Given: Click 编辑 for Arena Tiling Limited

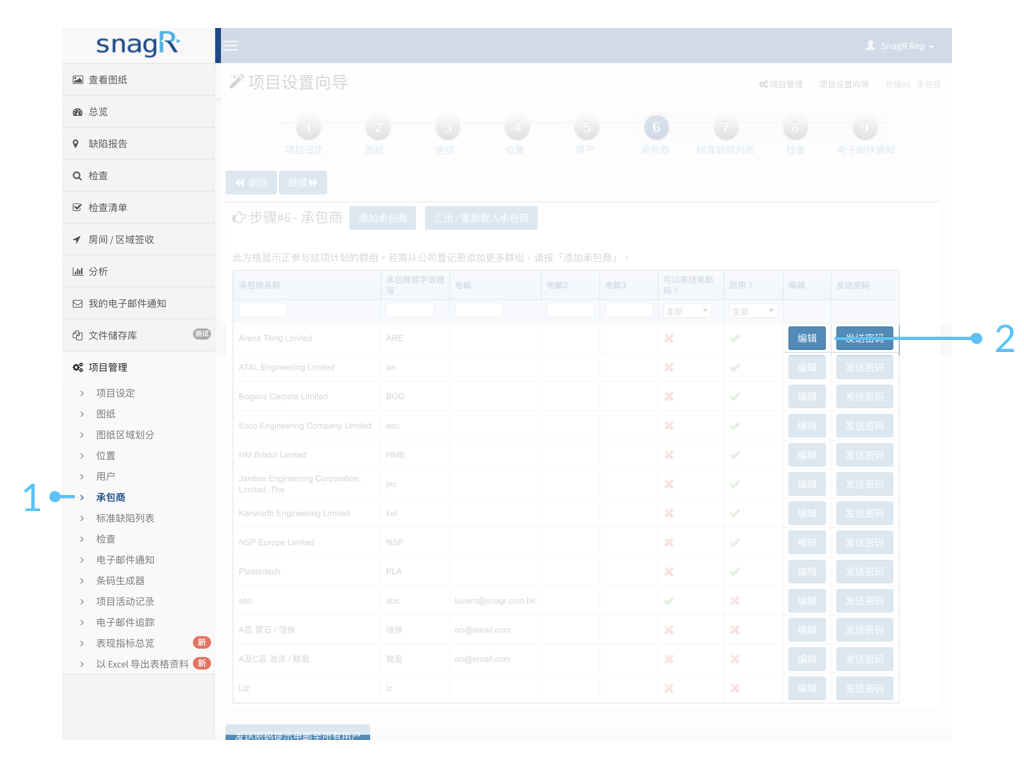Looking at the screenshot, I should point(807,338).
